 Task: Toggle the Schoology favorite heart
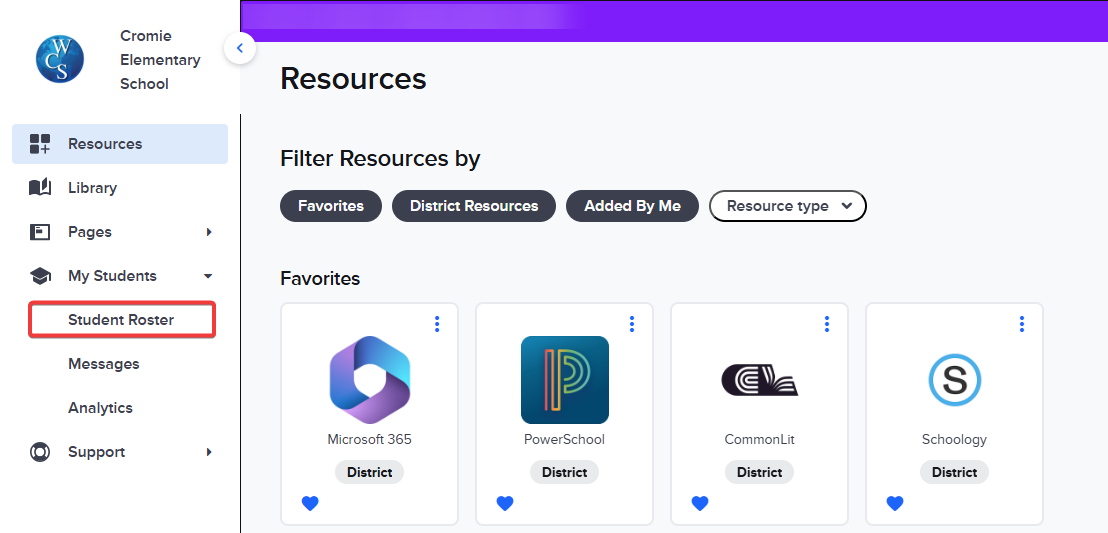[895, 503]
